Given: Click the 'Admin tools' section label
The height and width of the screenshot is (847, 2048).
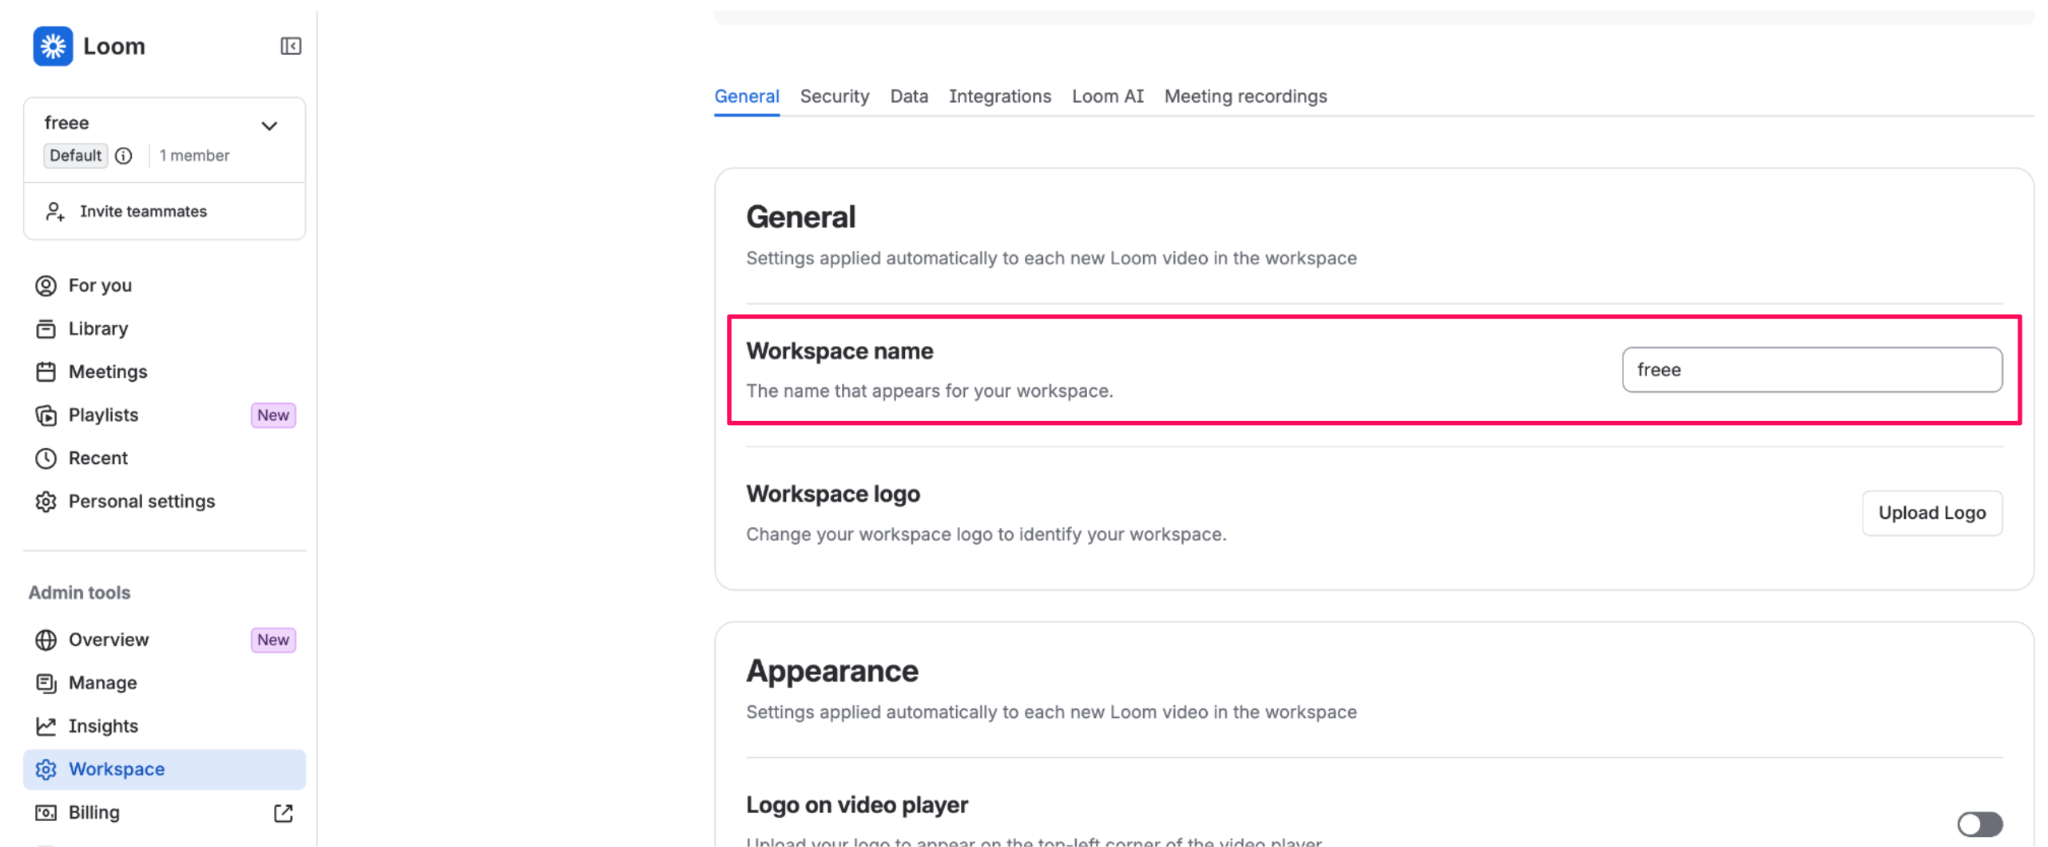Looking at the screenshot, I should coord(79,593).
